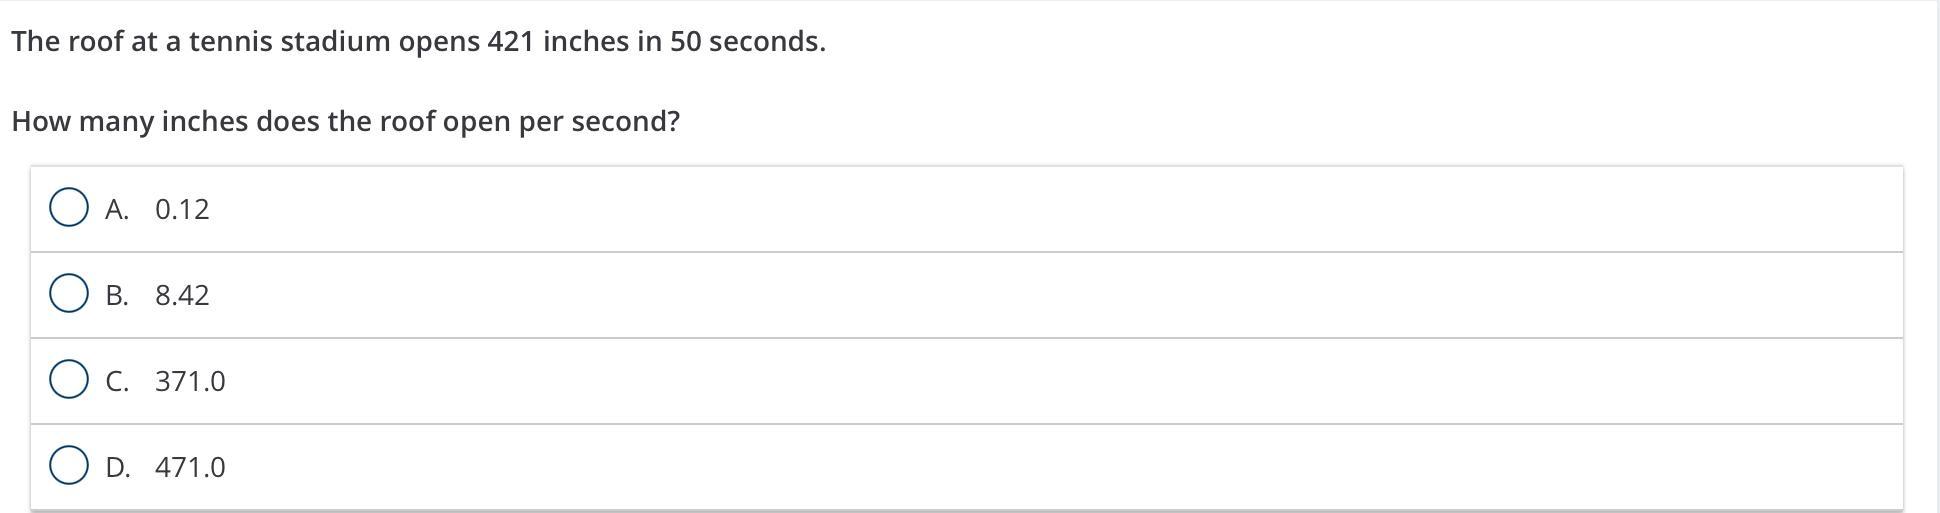Click the answer value 0.12
Screen dimensions: 1940x513
pyautogui.click(x=182, y=209)
